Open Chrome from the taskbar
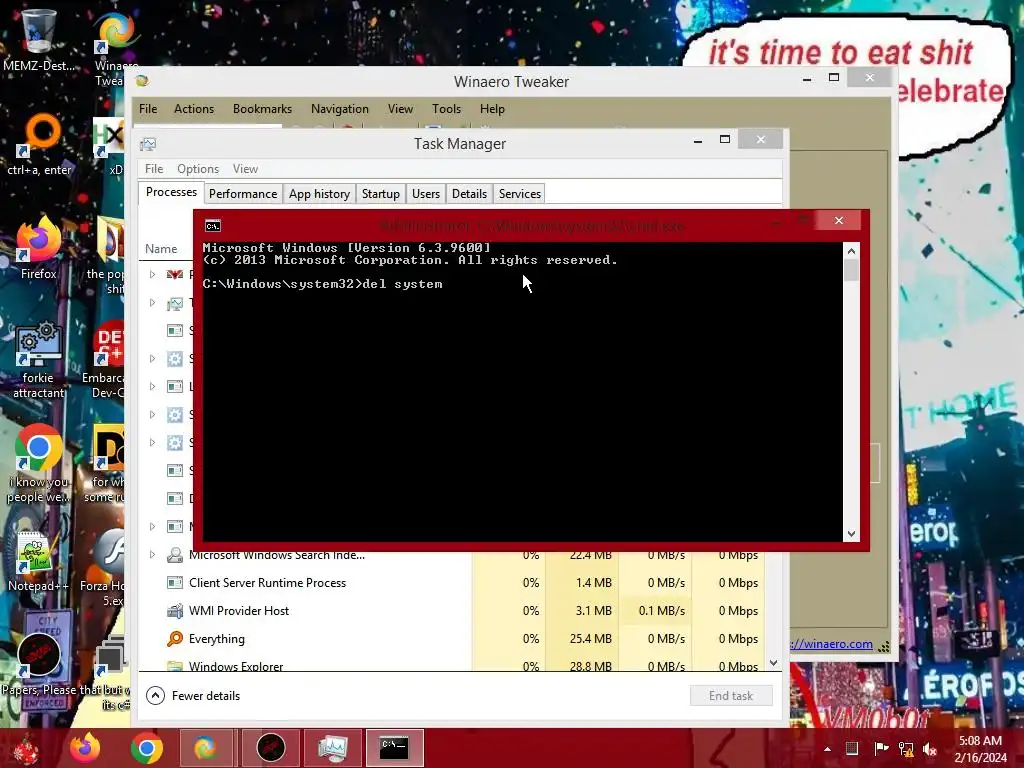The height and width of the screenshot is (768, 1024). pos(146,748)
